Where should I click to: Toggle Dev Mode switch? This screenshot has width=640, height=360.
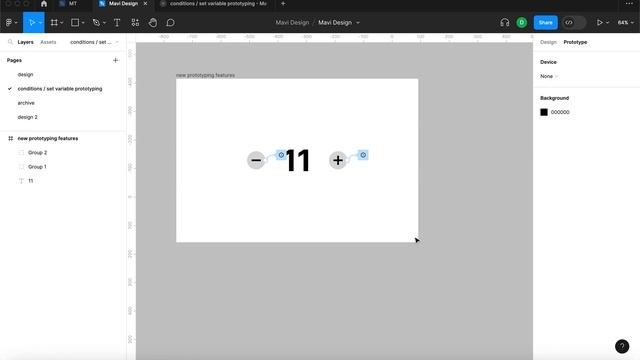pyautogui.click(x=574, y=23)
